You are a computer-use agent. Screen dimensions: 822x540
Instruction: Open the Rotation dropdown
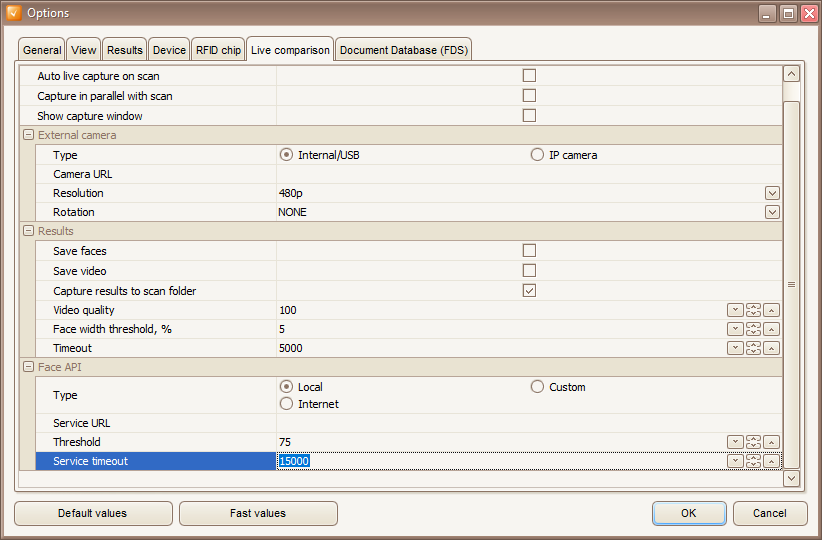(772, 212)
